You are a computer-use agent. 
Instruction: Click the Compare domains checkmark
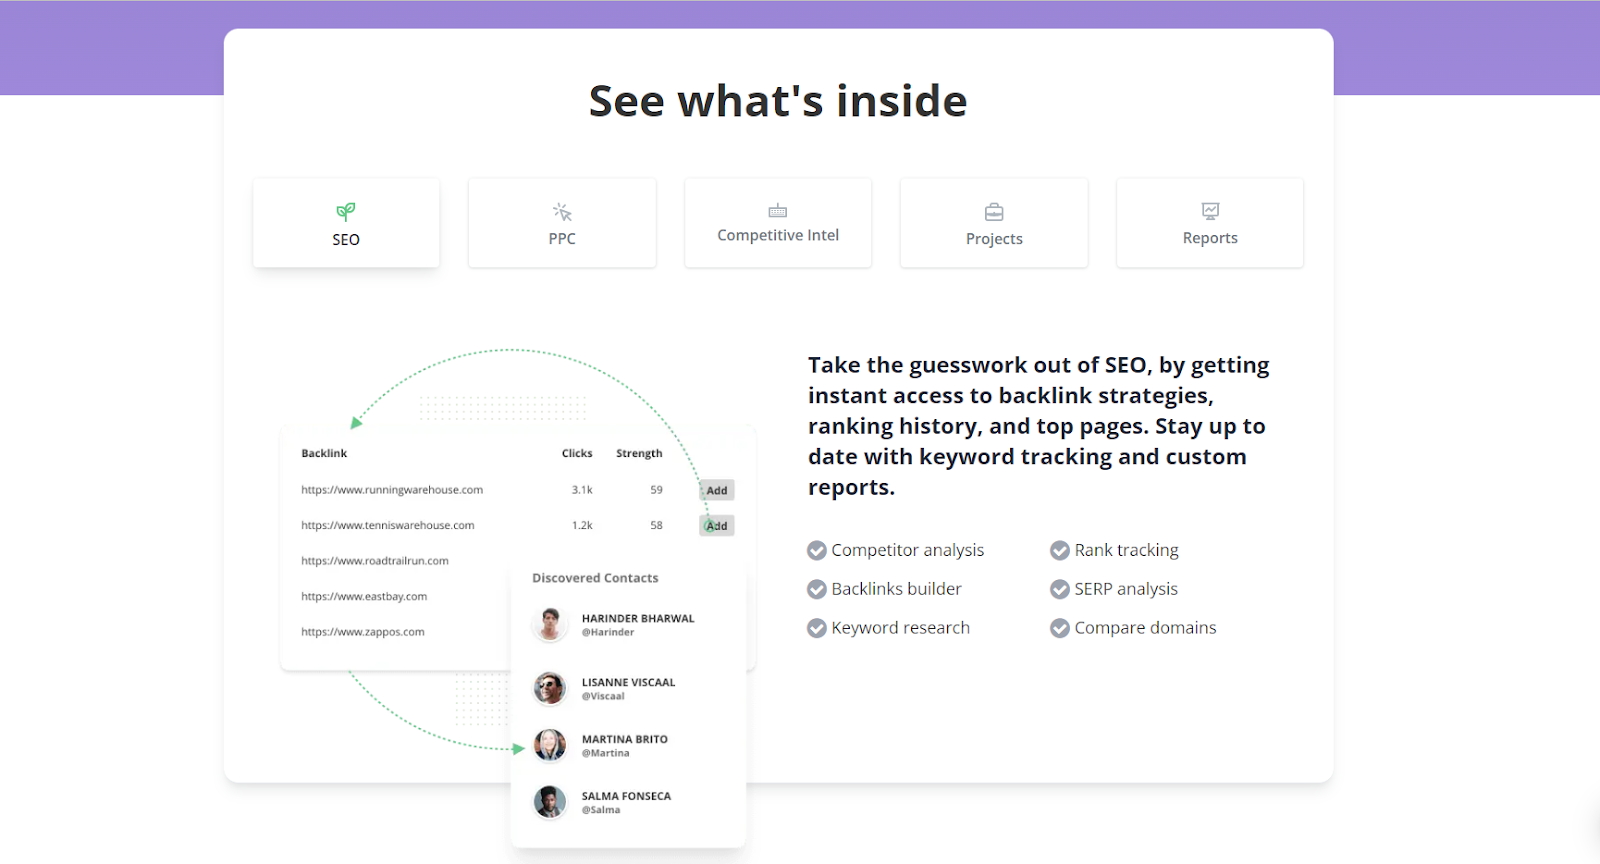(1060, 629)
